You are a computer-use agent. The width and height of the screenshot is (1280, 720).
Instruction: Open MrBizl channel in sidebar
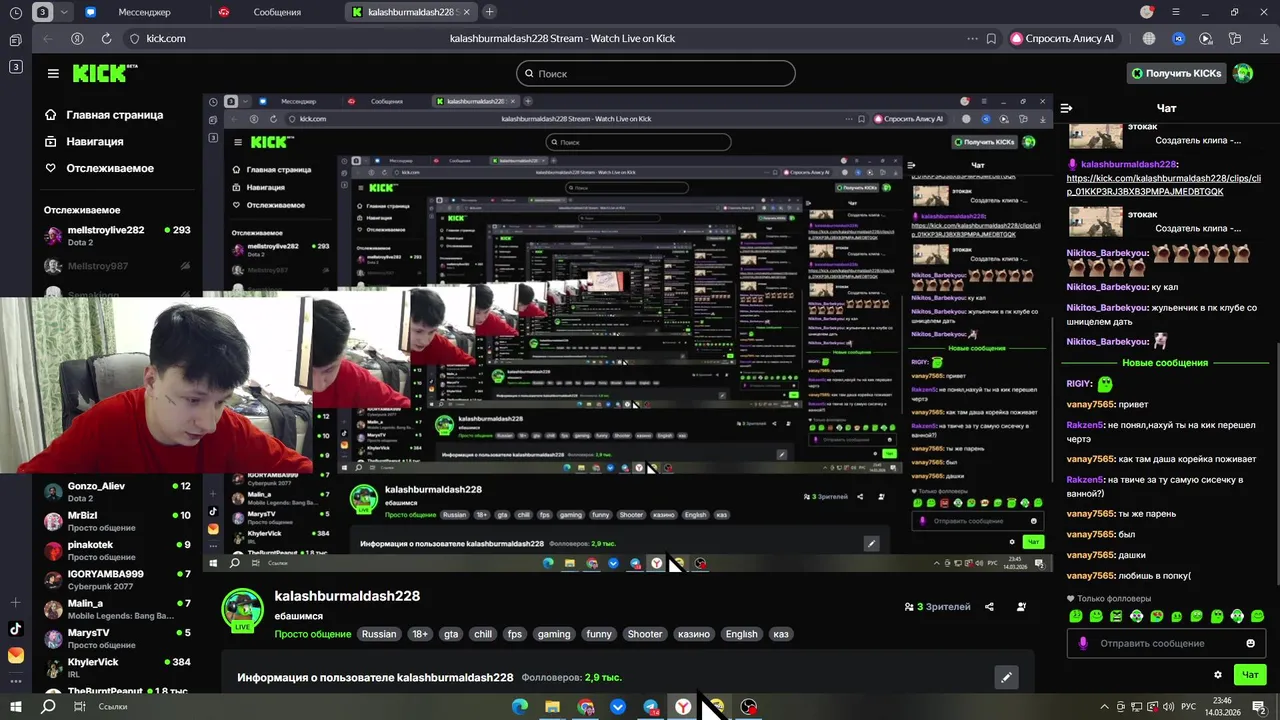pyautogui.click(x=117, y=521)
